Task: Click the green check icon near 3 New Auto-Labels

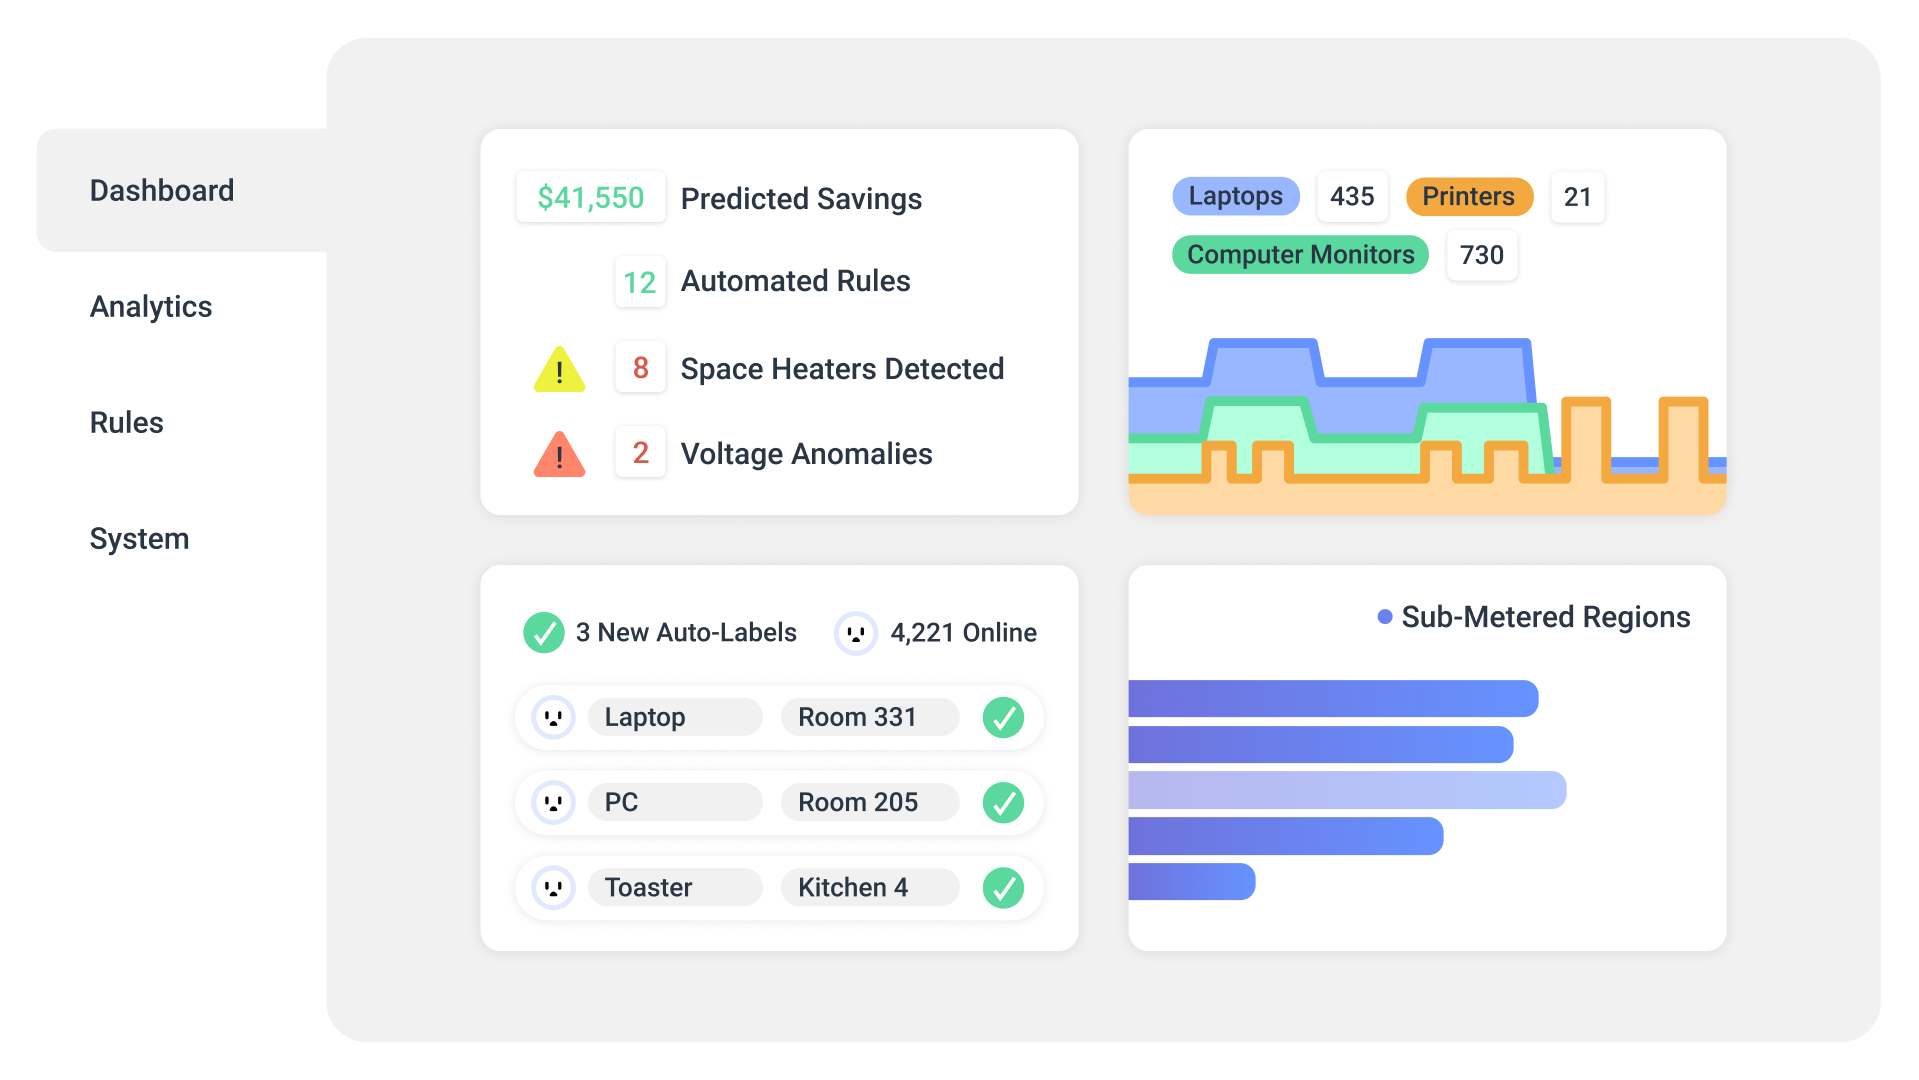Action: (x=544, y=632)
